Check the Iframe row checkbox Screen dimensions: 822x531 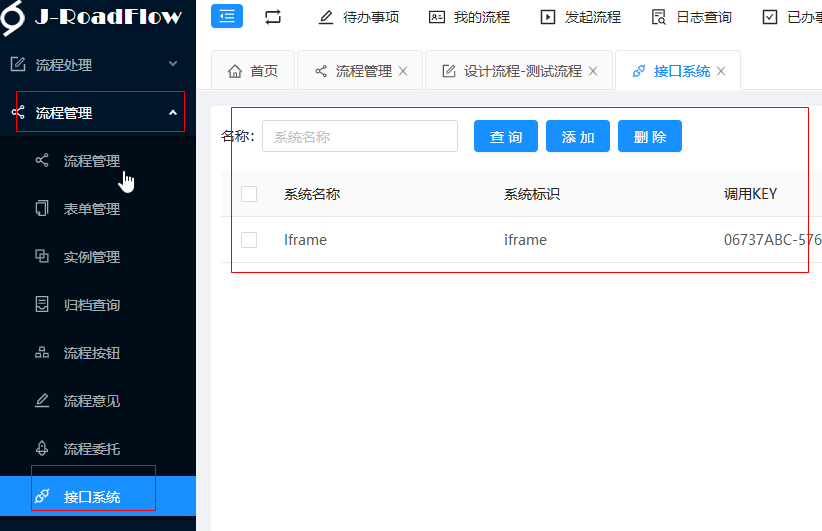click(249, 240)
